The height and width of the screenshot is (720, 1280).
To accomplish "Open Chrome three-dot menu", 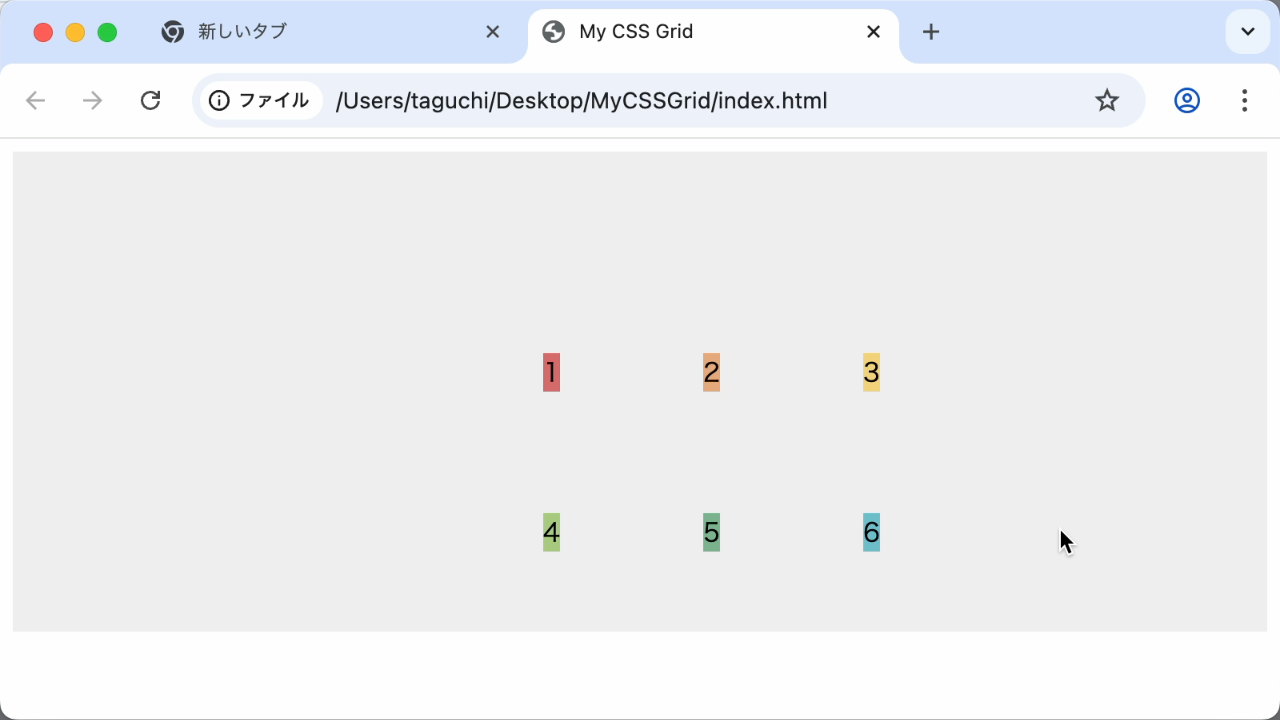I will pyautogui.click(x=1244, y=100).
